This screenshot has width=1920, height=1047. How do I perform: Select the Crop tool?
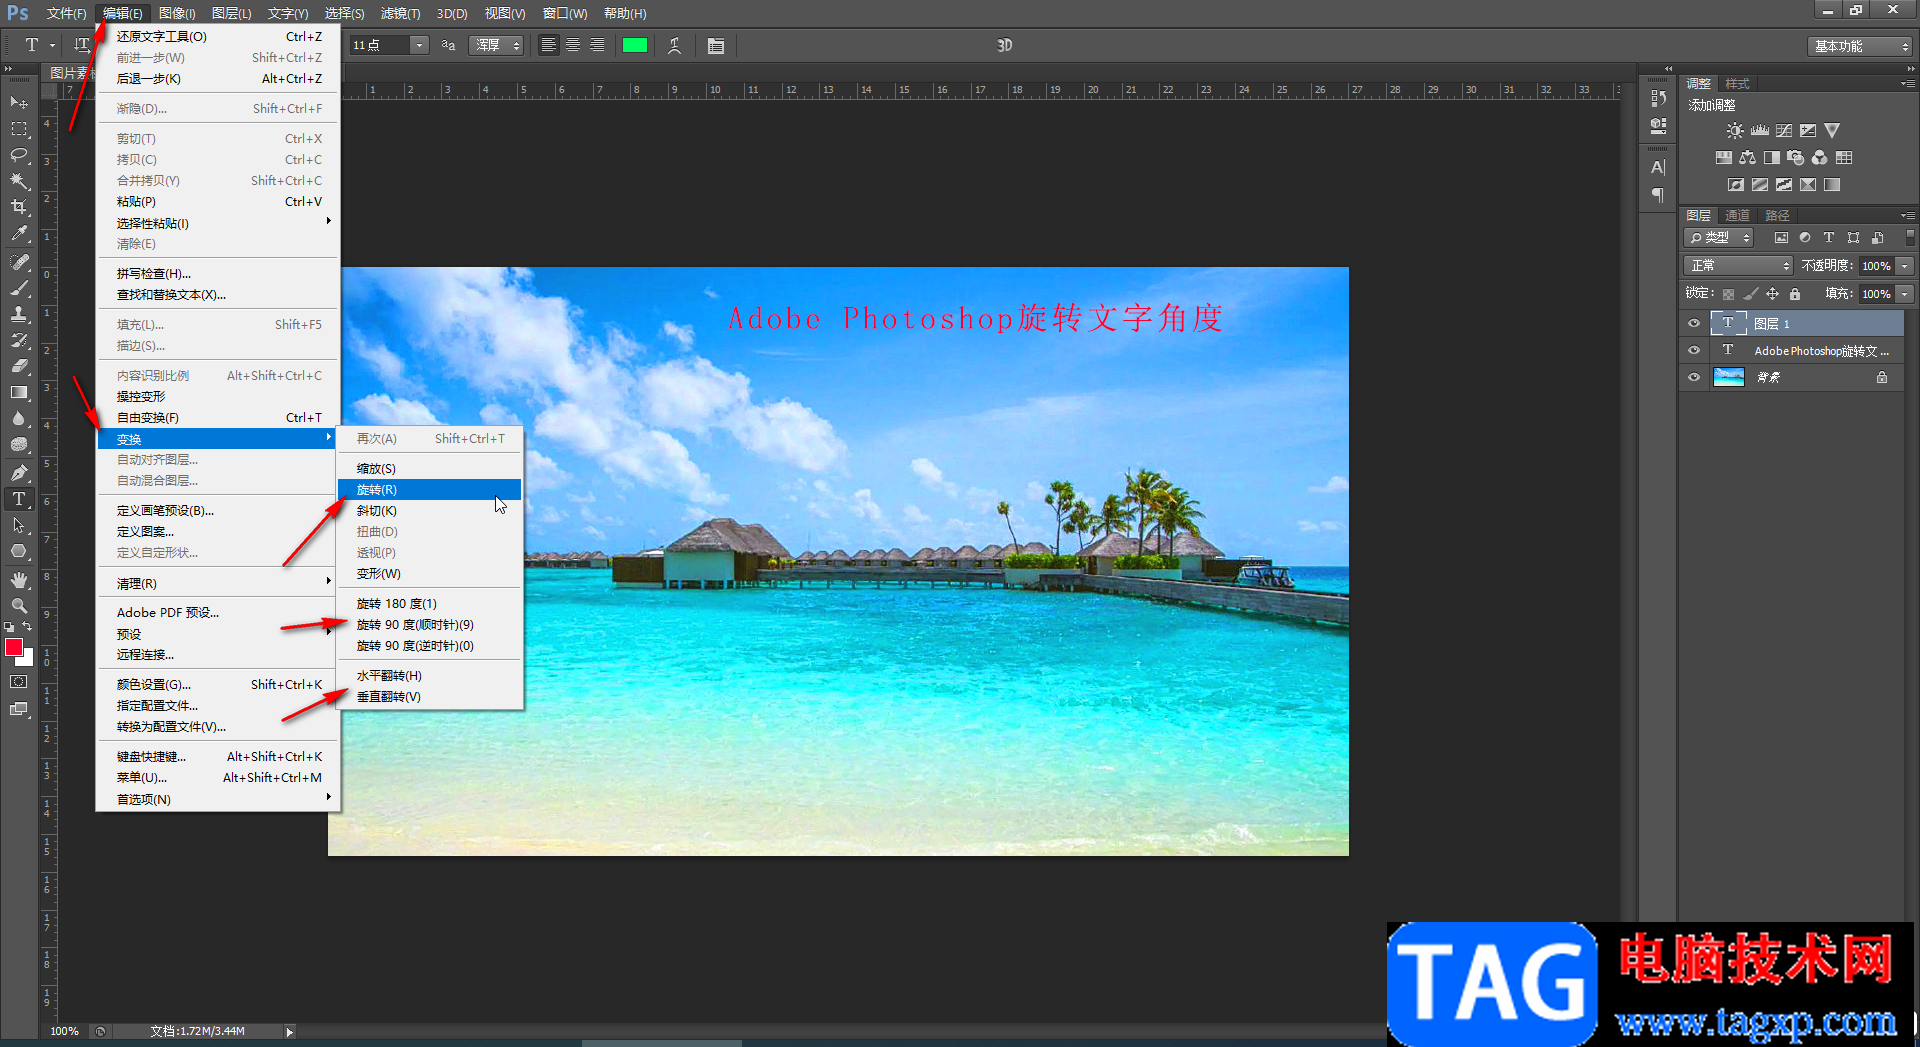tap(19, 207)
